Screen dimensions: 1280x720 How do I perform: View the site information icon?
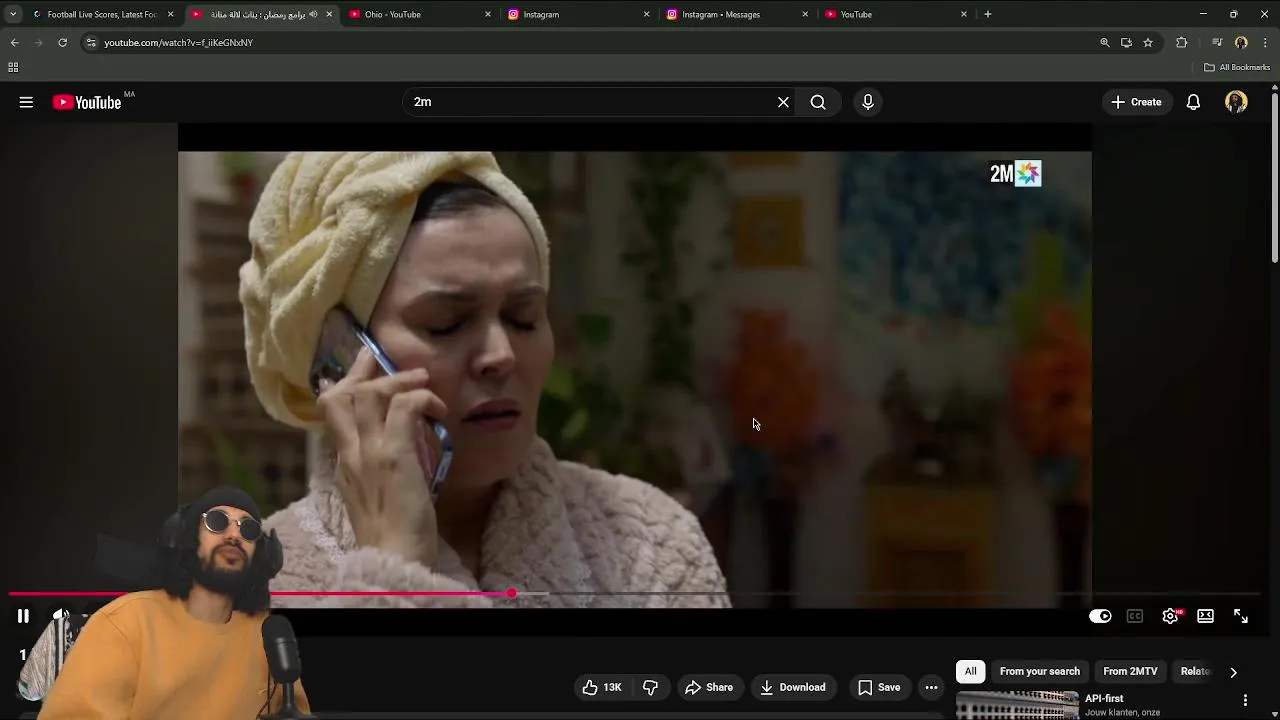(x=91, y=43)
